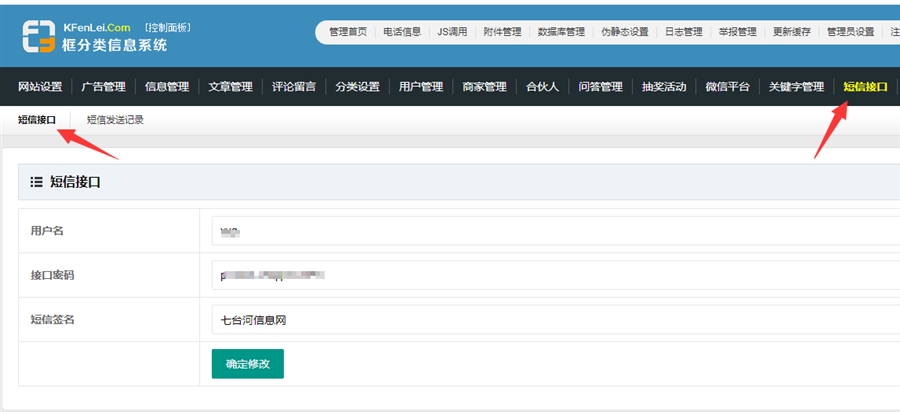Screen dimensions: 900x412
Task: Click the list icon beside 短信接口 heading
Action: click(36, 182)
